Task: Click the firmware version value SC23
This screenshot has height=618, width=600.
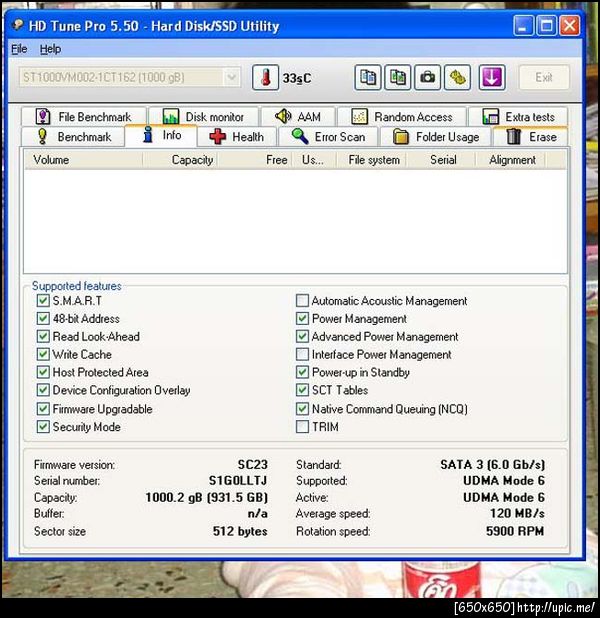Action: point(252,464)
